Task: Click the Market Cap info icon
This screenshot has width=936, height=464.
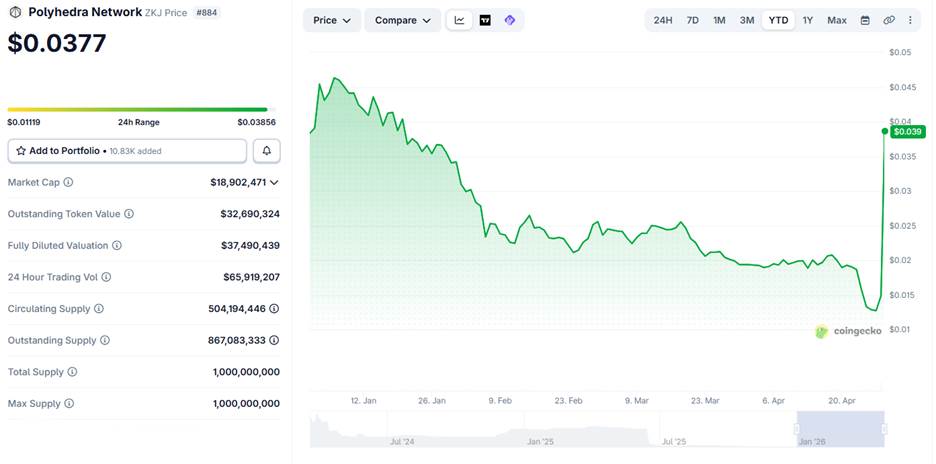Action: tap(69, 182)
